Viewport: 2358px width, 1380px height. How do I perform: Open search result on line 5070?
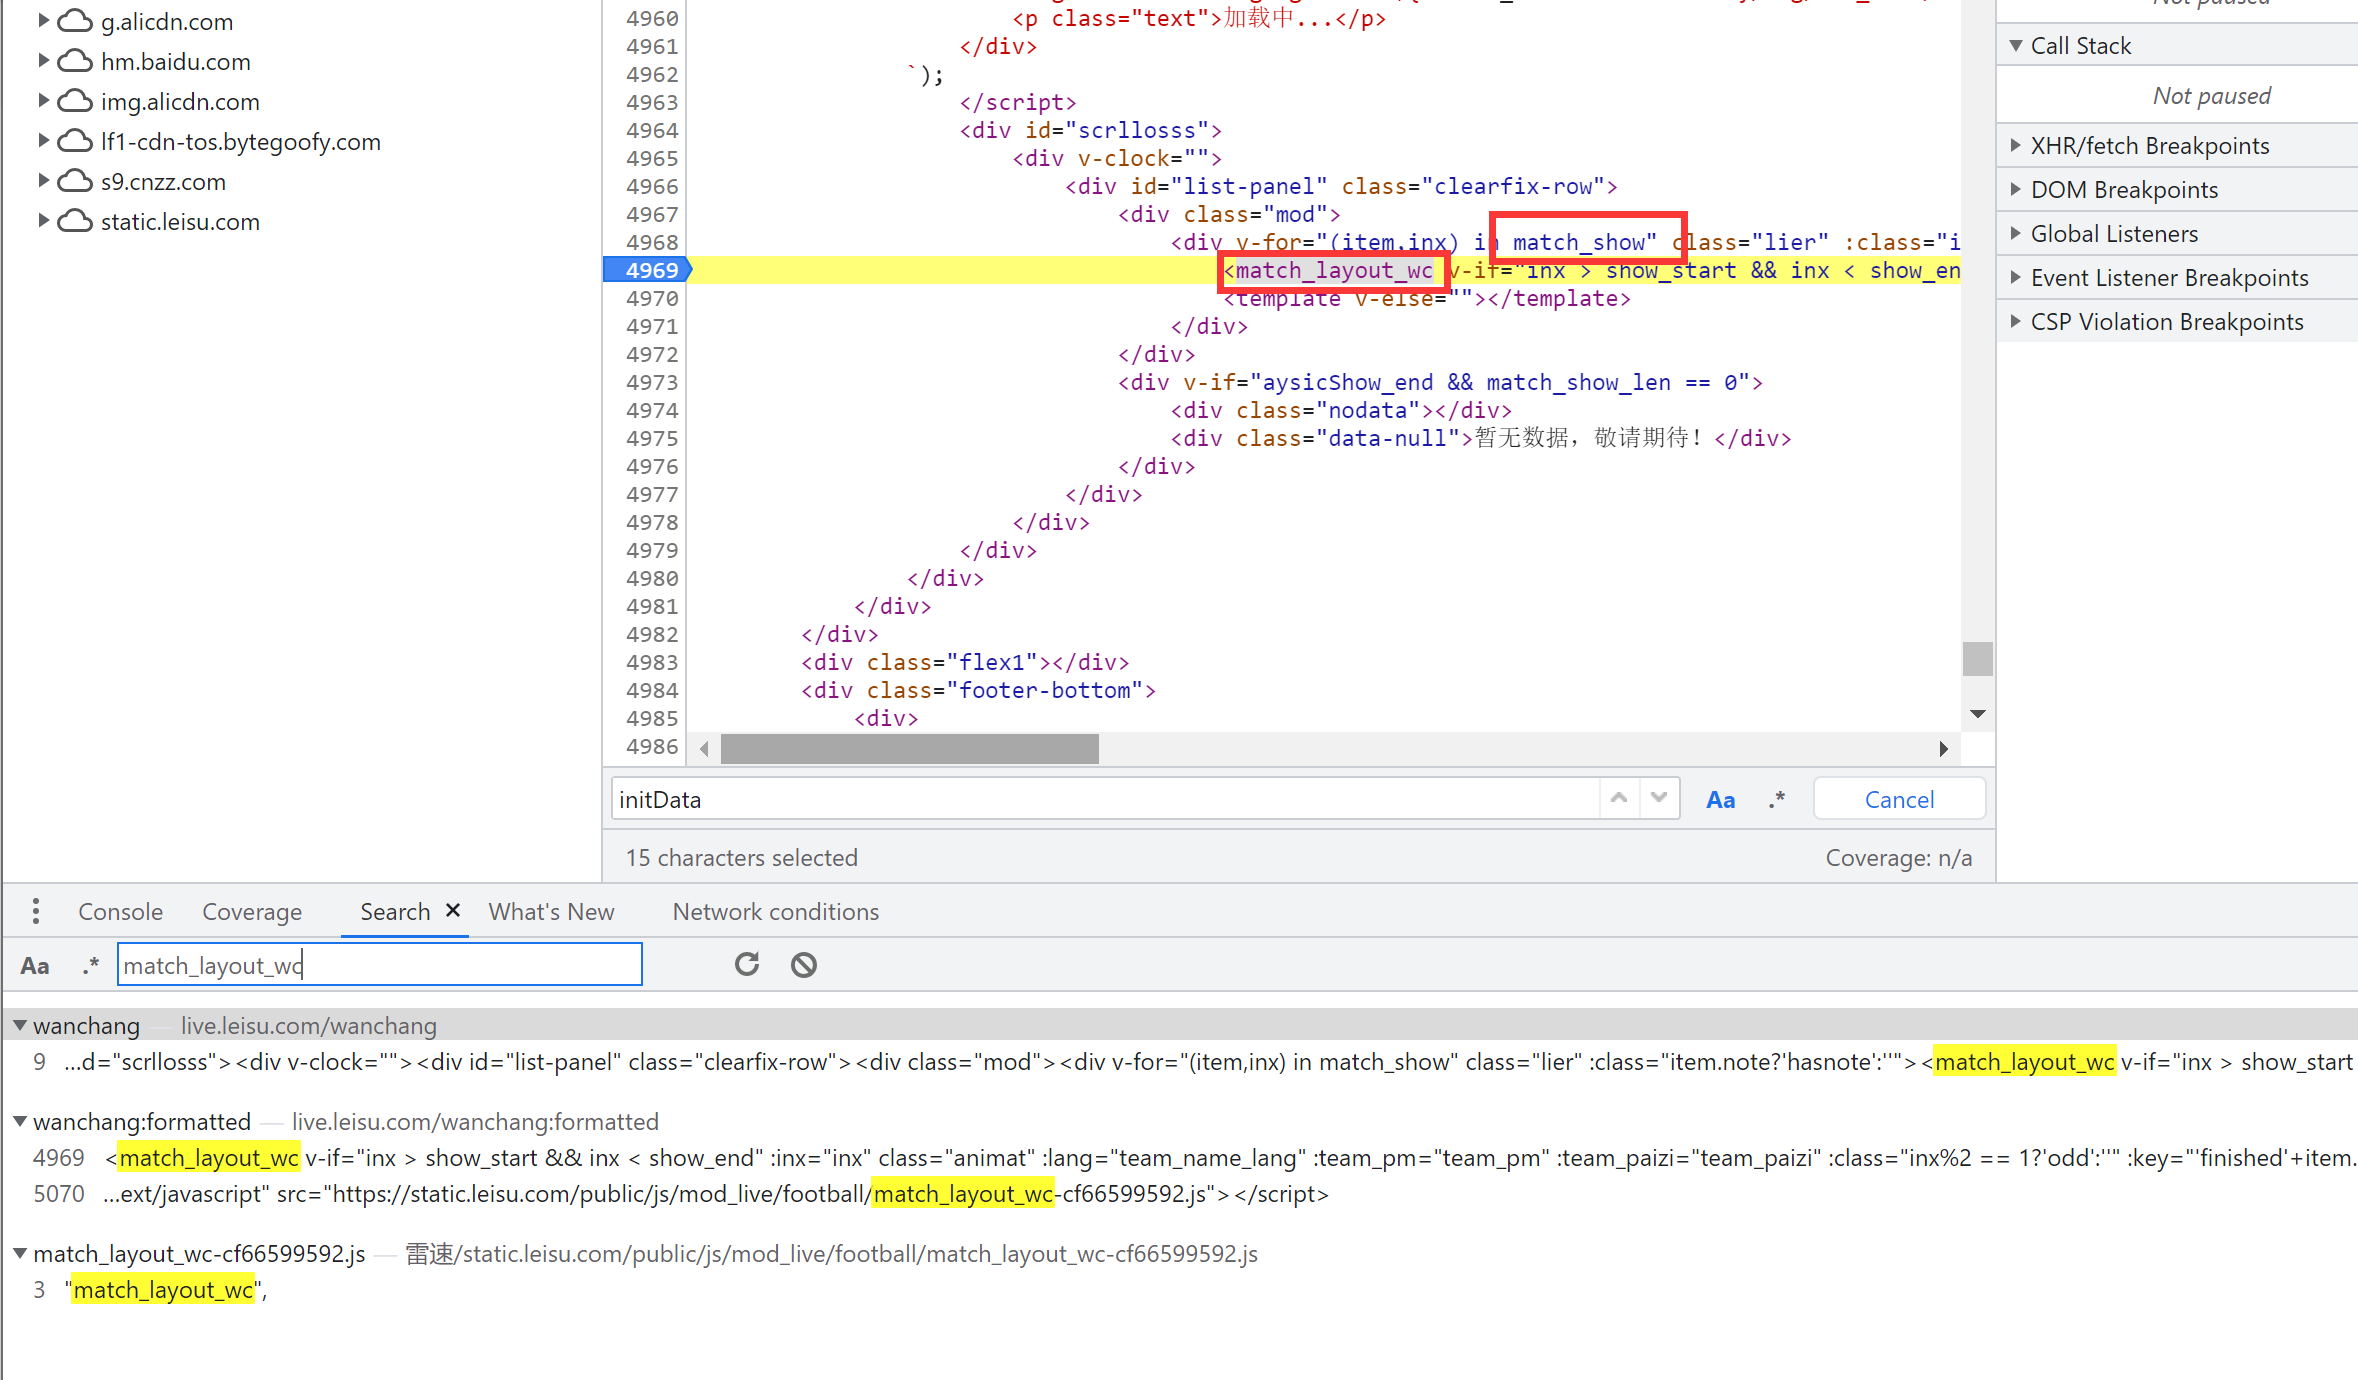(x=1180, y=1194)
